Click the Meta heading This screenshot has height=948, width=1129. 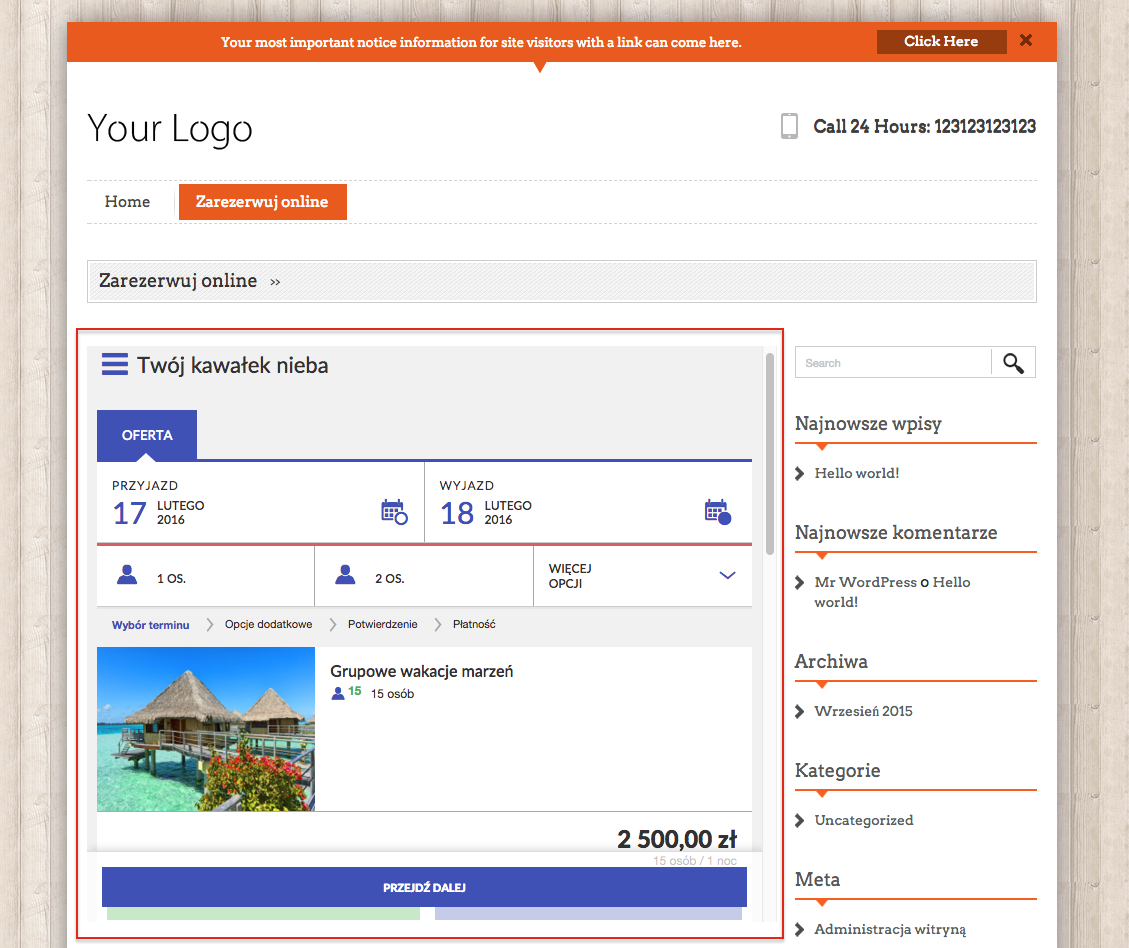pos(817,880)
